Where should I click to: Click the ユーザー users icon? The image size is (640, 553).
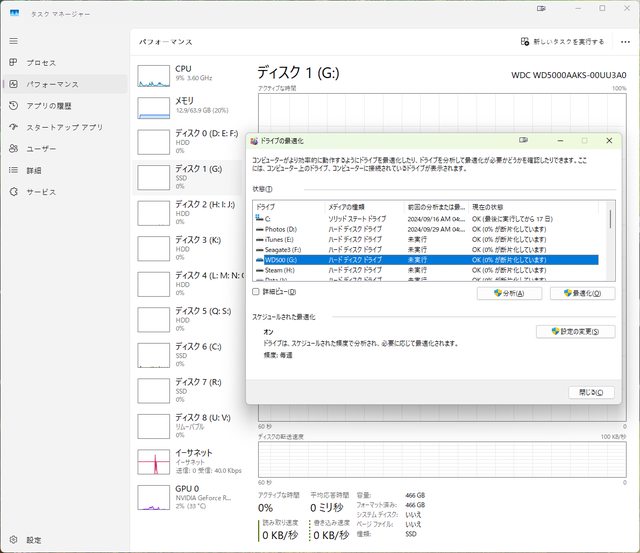pyautogui.click(x=14, y=148)
